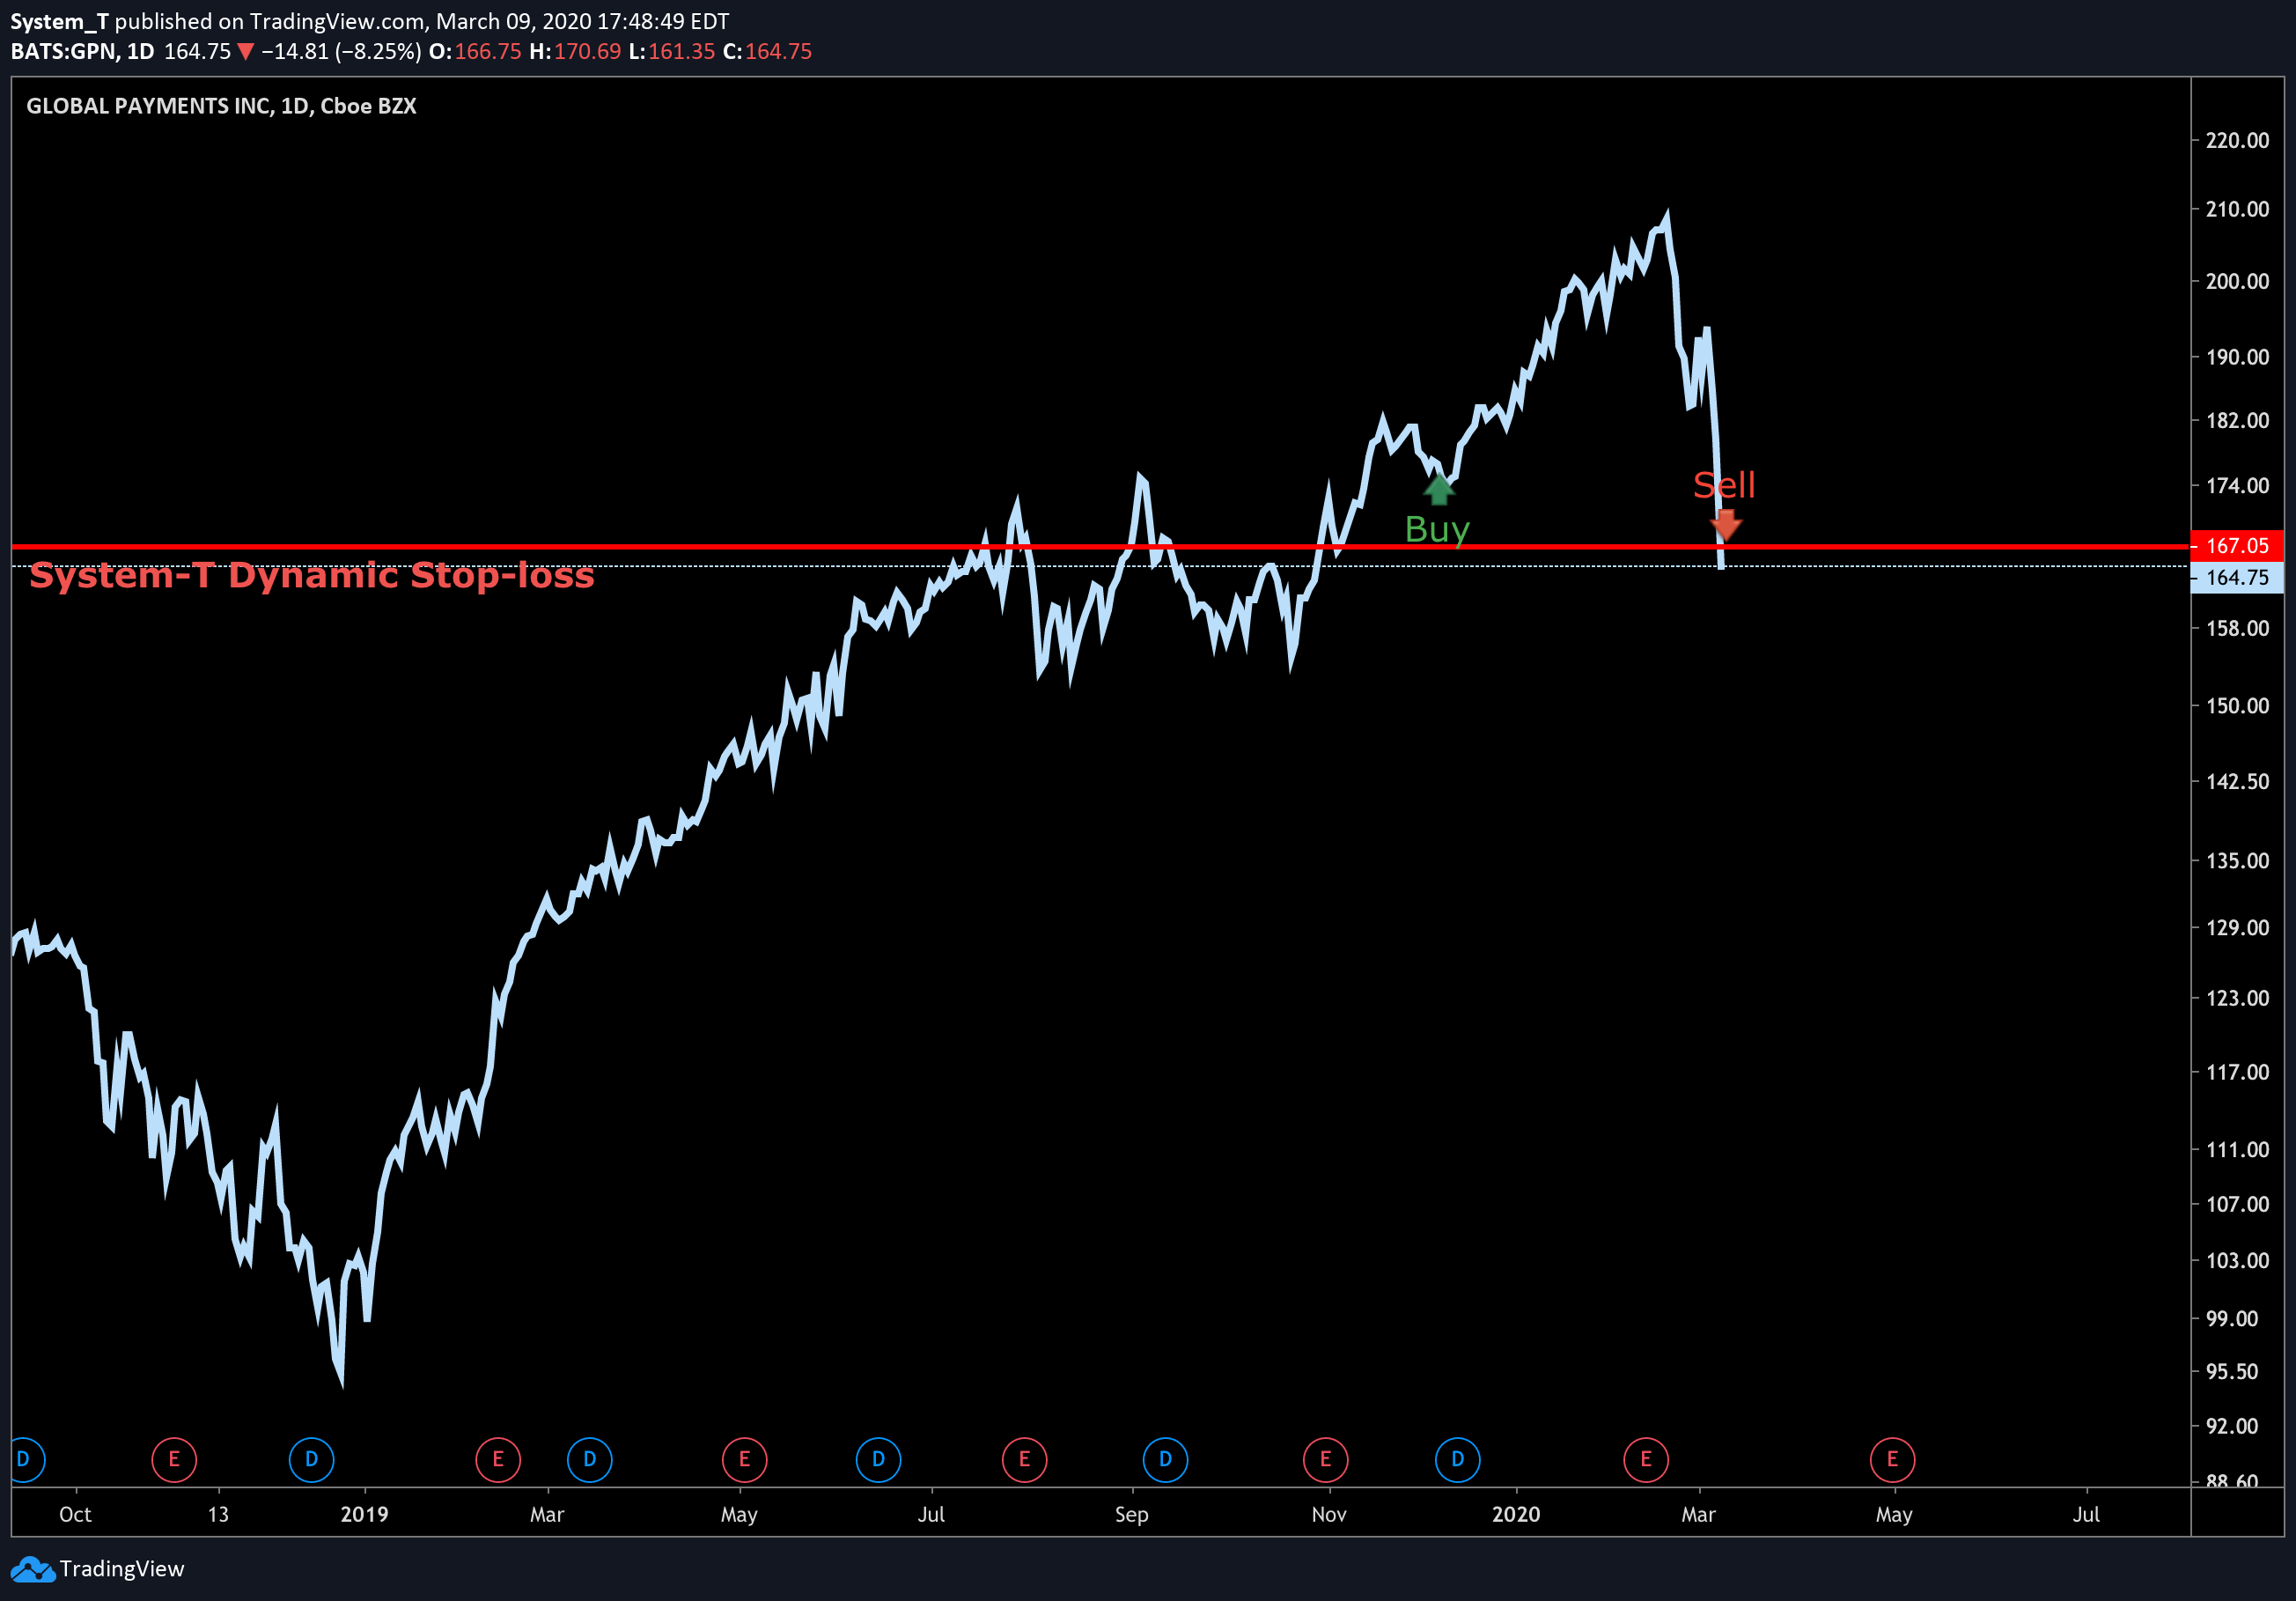Open the E marker just after Jul 2019
Viewport: 2296px width, 1601px height.
click(x=1025, y=1459)
